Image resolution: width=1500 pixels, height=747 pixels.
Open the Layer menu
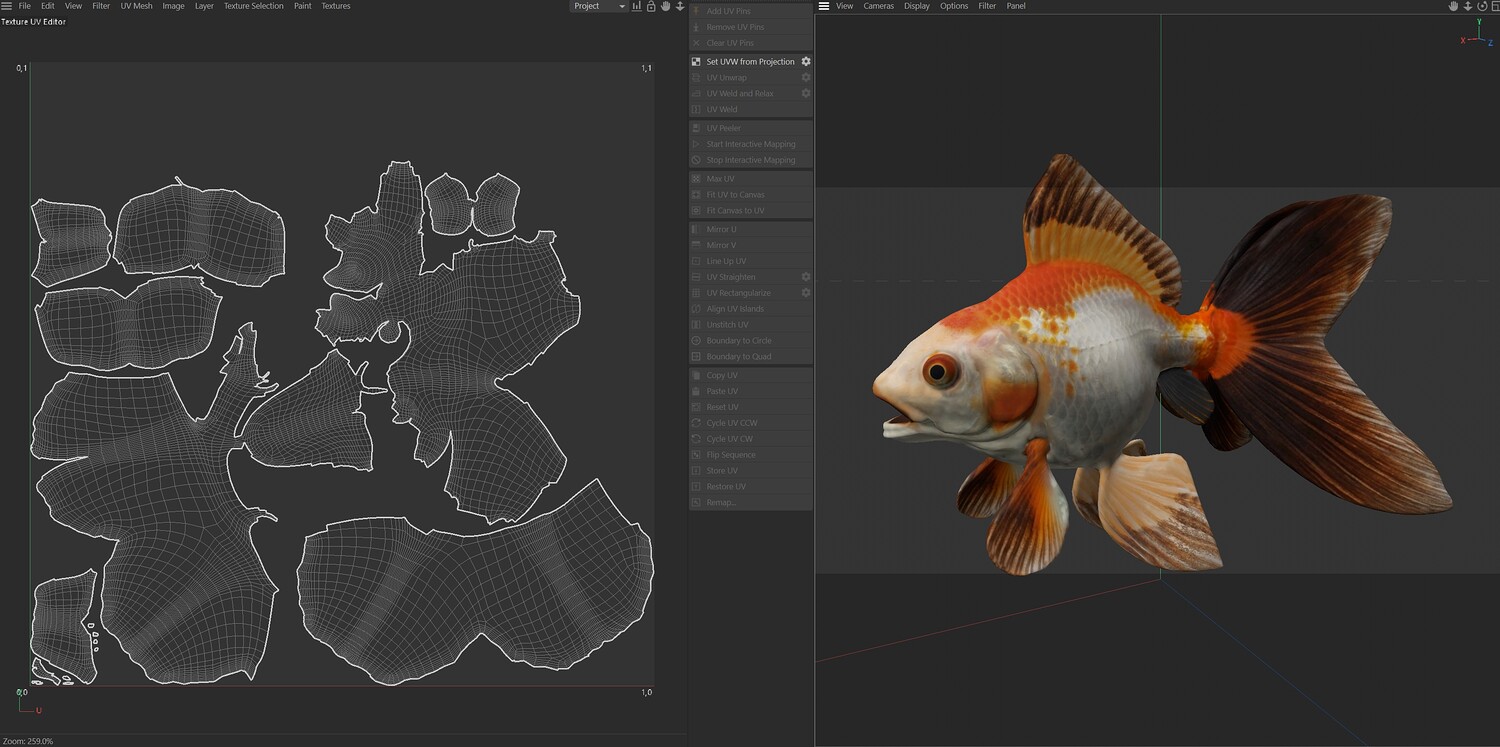(204, 6)
